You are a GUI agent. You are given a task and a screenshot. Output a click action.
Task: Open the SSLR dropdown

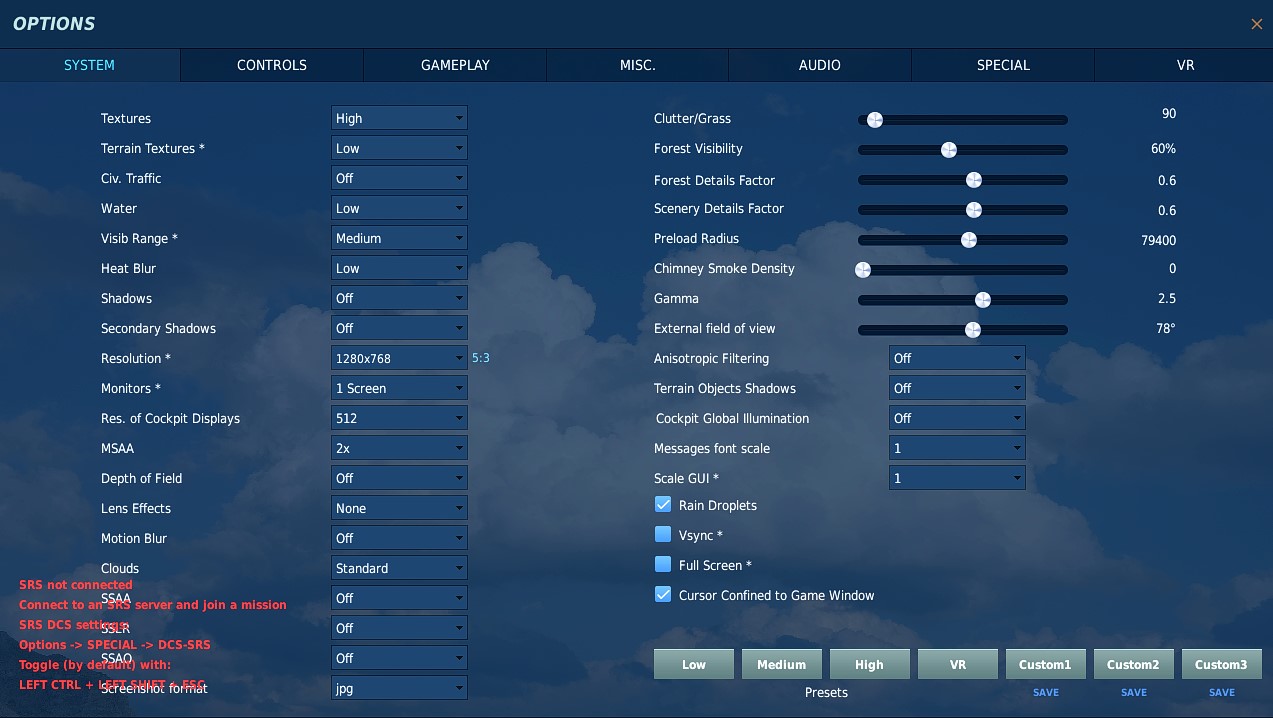tap(399, 628)
